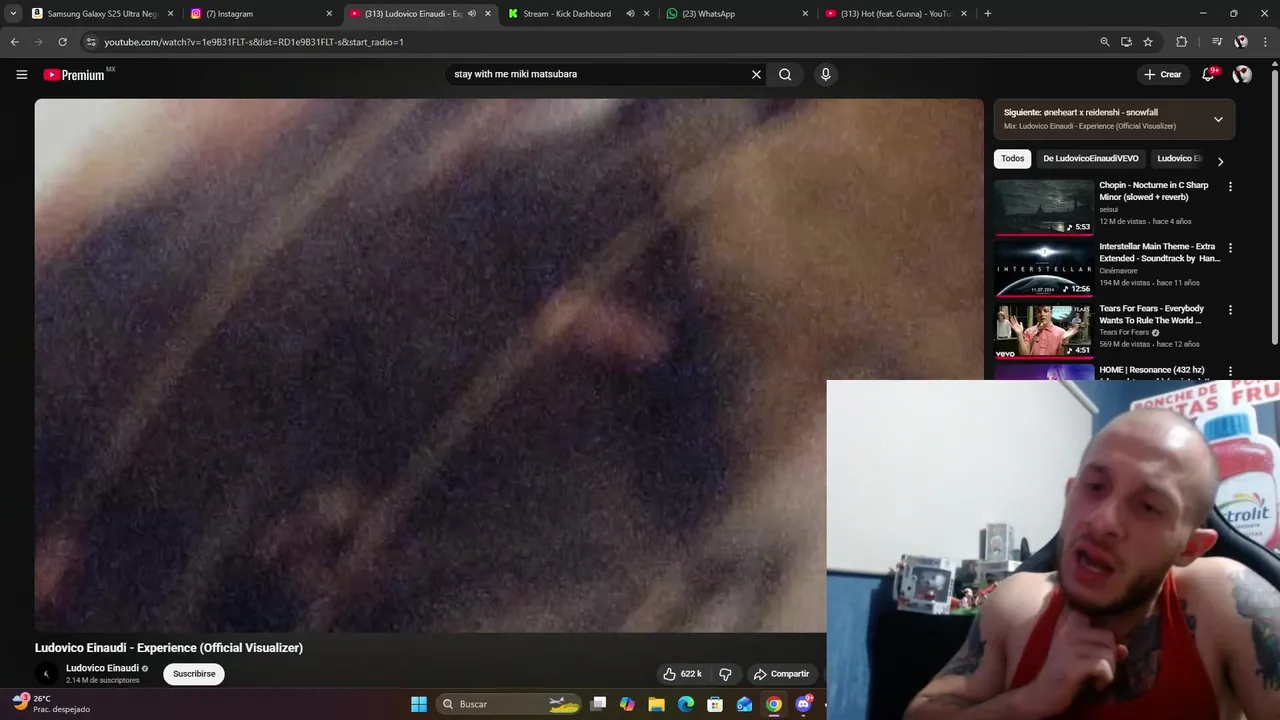Open options for Interstellar Main Theme video
The height and width of the screenshot is (720, 1280).
tap(1230, 248)
